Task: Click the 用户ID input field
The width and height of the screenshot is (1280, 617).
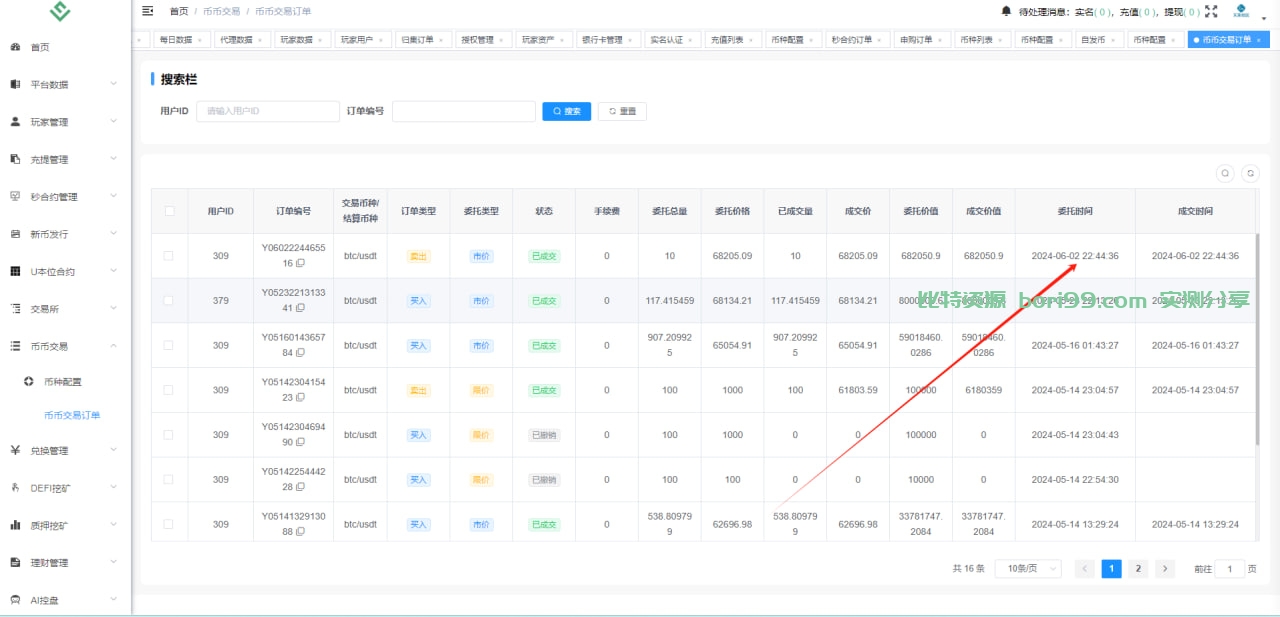Action: point(268,111)
